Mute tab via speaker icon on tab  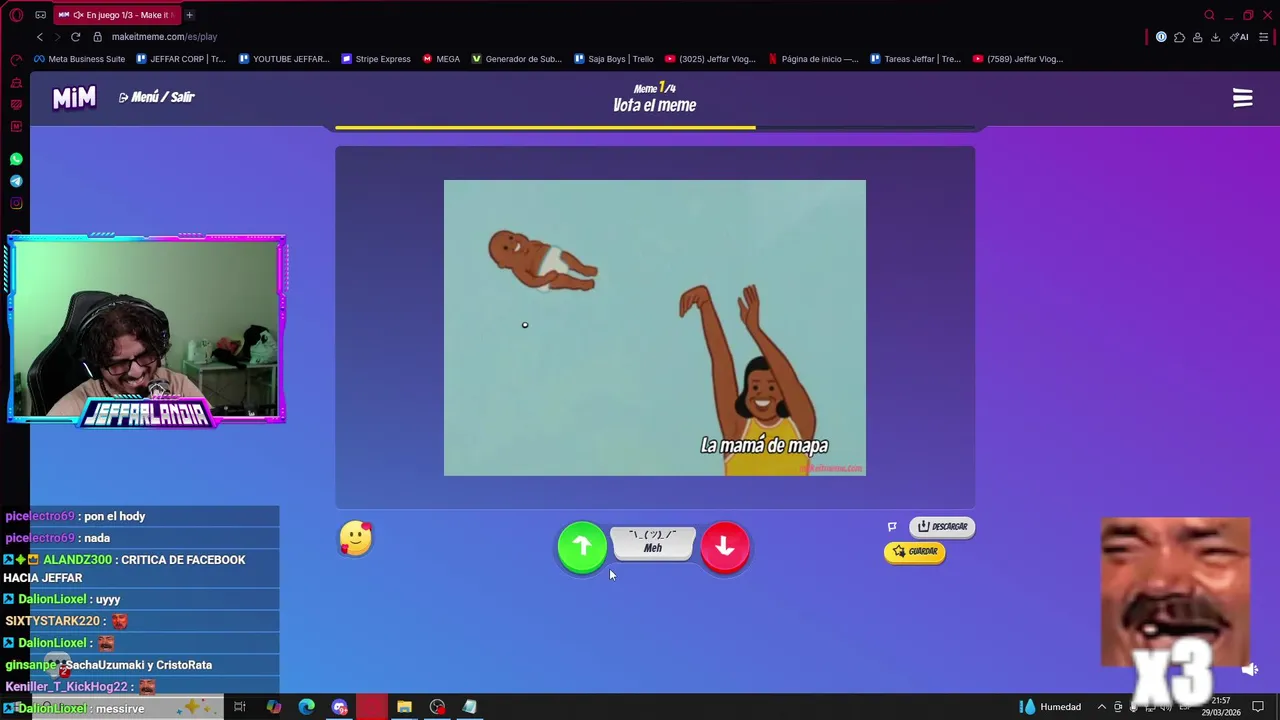78,15
